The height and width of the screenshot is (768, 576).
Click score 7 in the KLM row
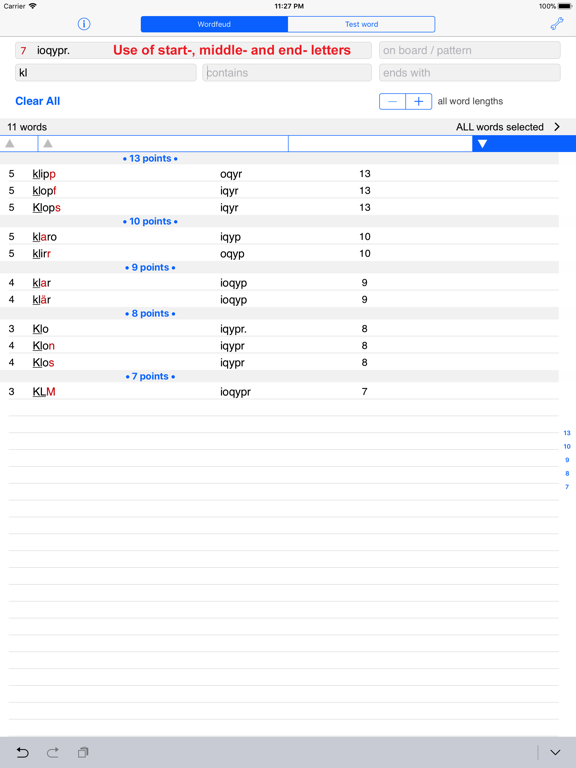tap(364, 391)
